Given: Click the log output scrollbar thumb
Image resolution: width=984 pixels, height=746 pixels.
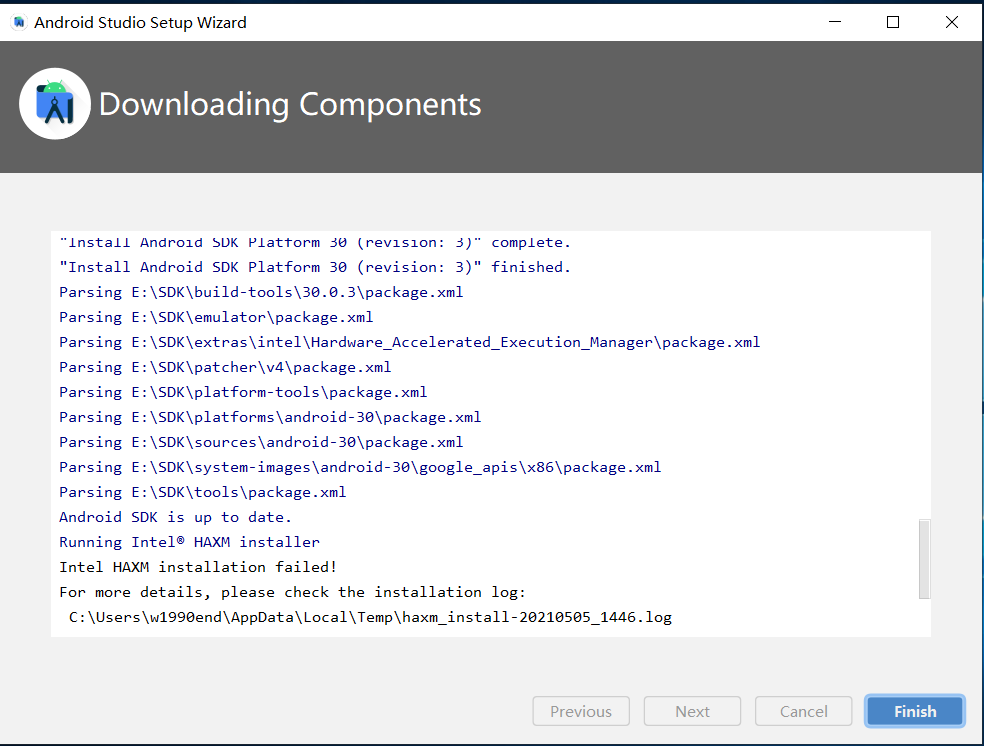Looking at the screenshot, I should 924,558.
